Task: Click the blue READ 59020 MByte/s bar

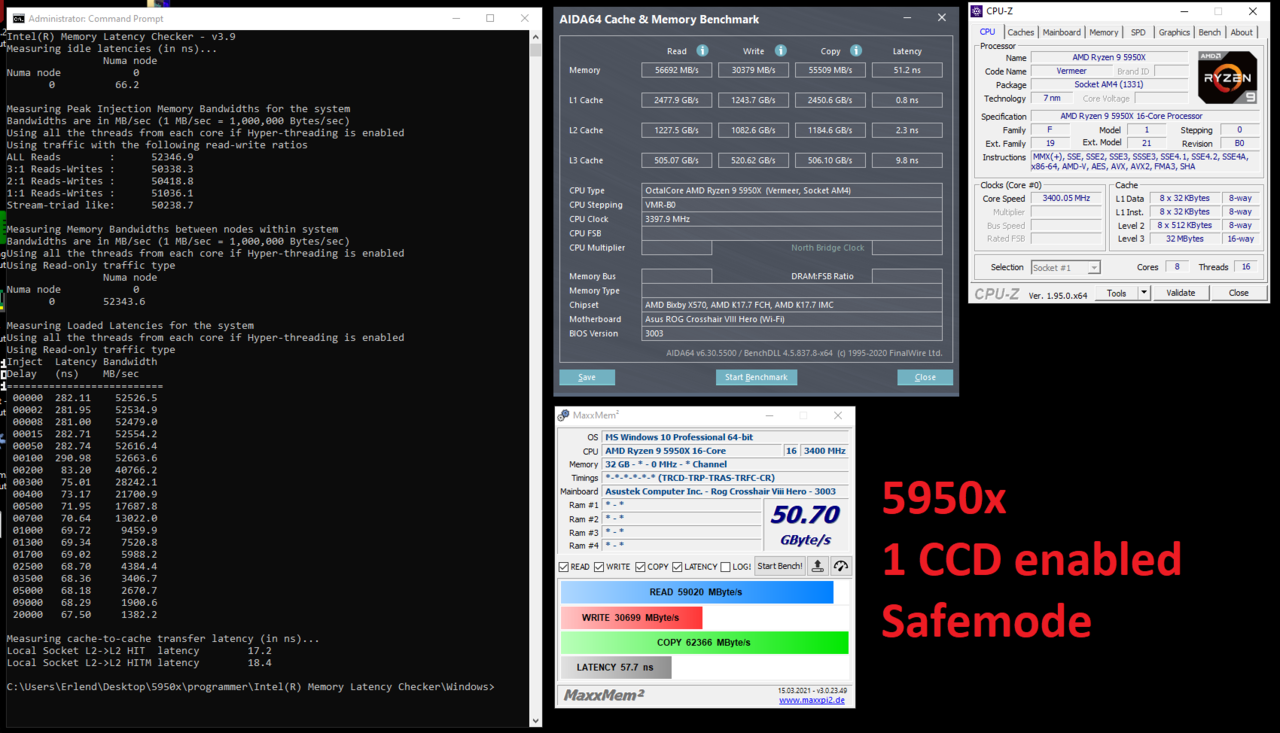Action: click(x=697, y=592)
